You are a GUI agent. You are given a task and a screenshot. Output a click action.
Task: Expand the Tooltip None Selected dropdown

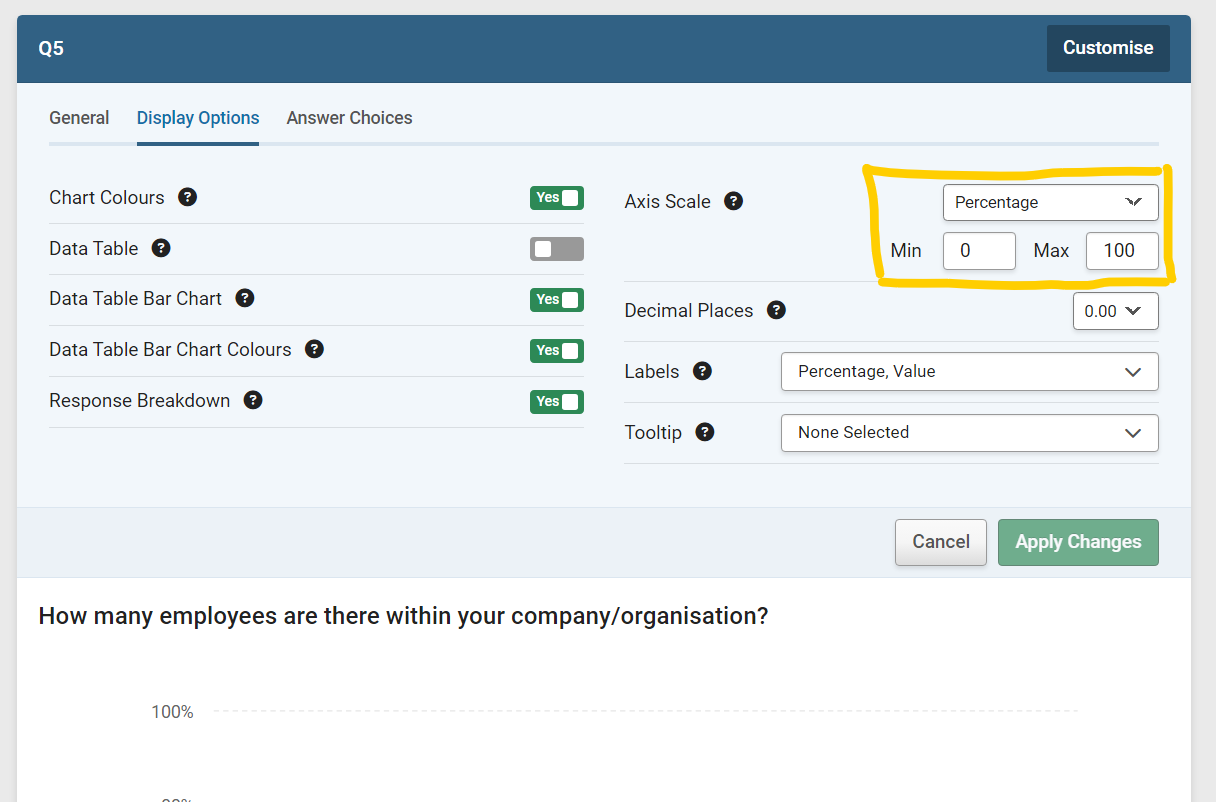click(969, 432)
